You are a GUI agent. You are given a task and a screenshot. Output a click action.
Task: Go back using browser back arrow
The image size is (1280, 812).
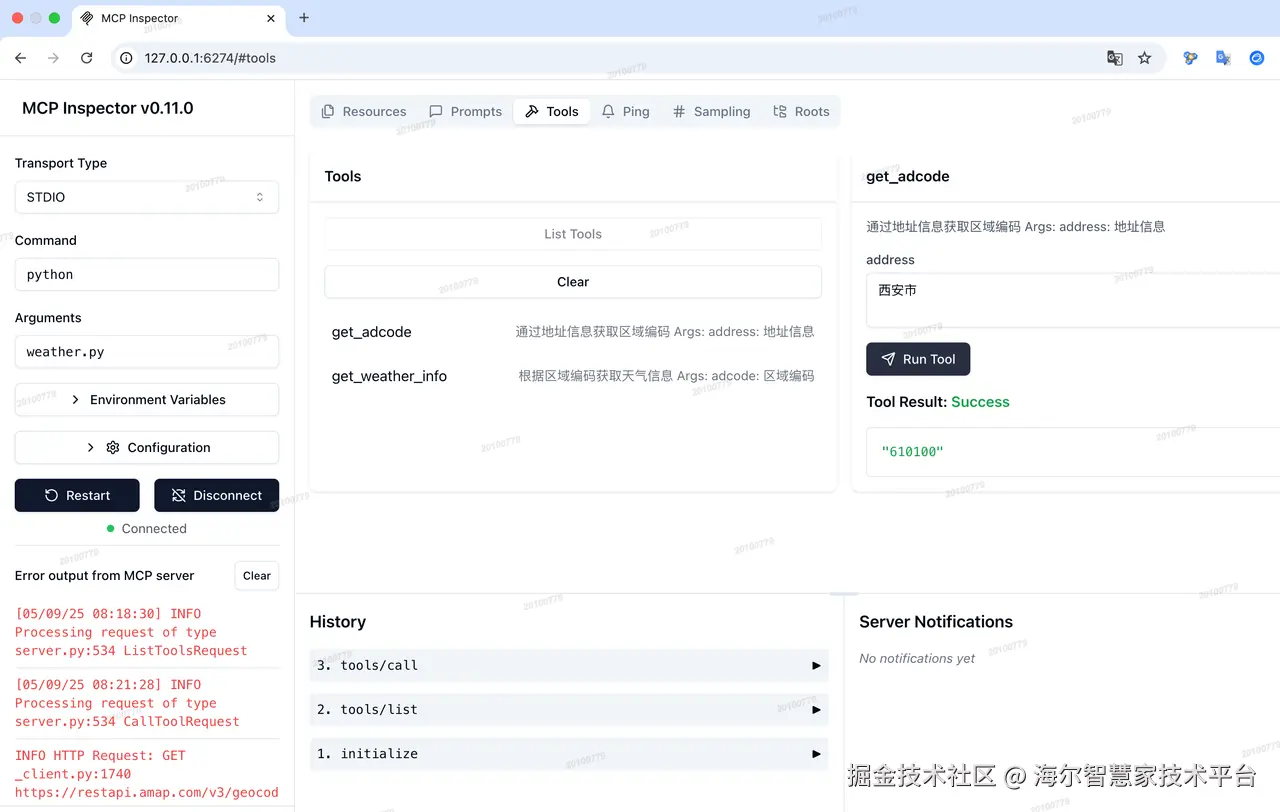[x=20, y=58]
